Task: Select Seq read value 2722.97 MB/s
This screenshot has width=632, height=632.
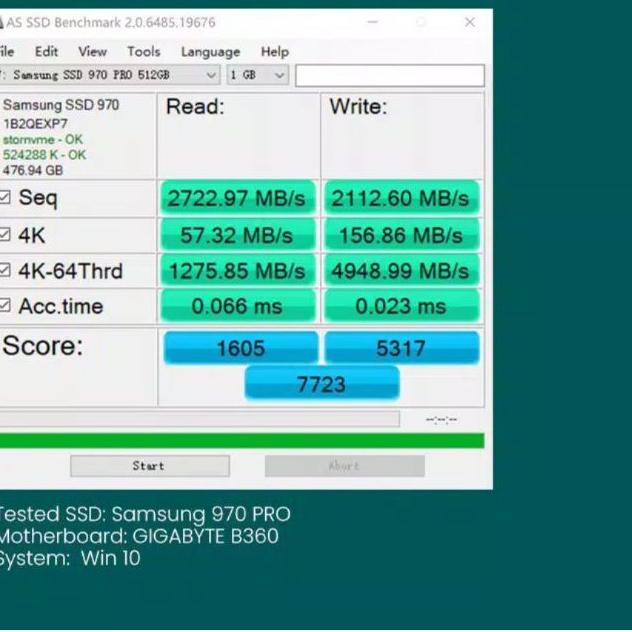Action: pyautogui.click(x=237, y=198)
